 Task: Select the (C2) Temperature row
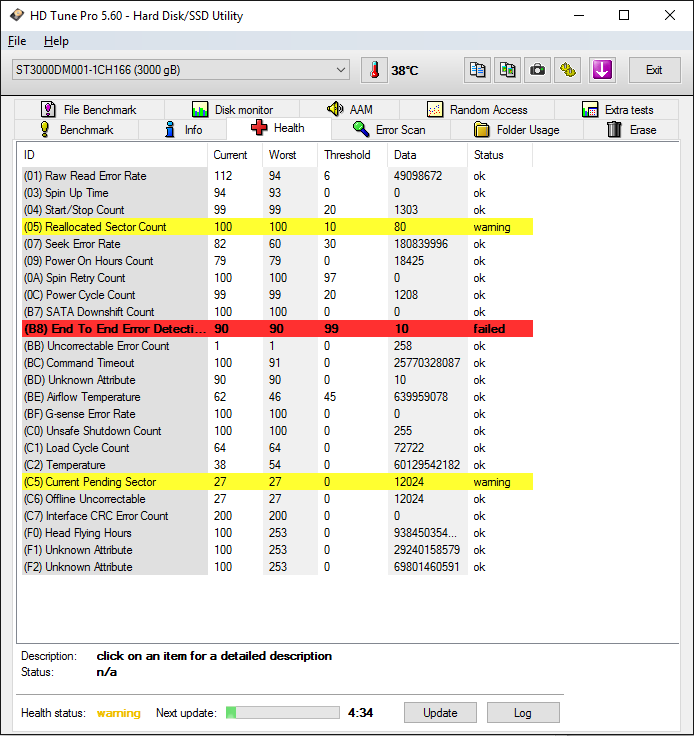[277, 465]
